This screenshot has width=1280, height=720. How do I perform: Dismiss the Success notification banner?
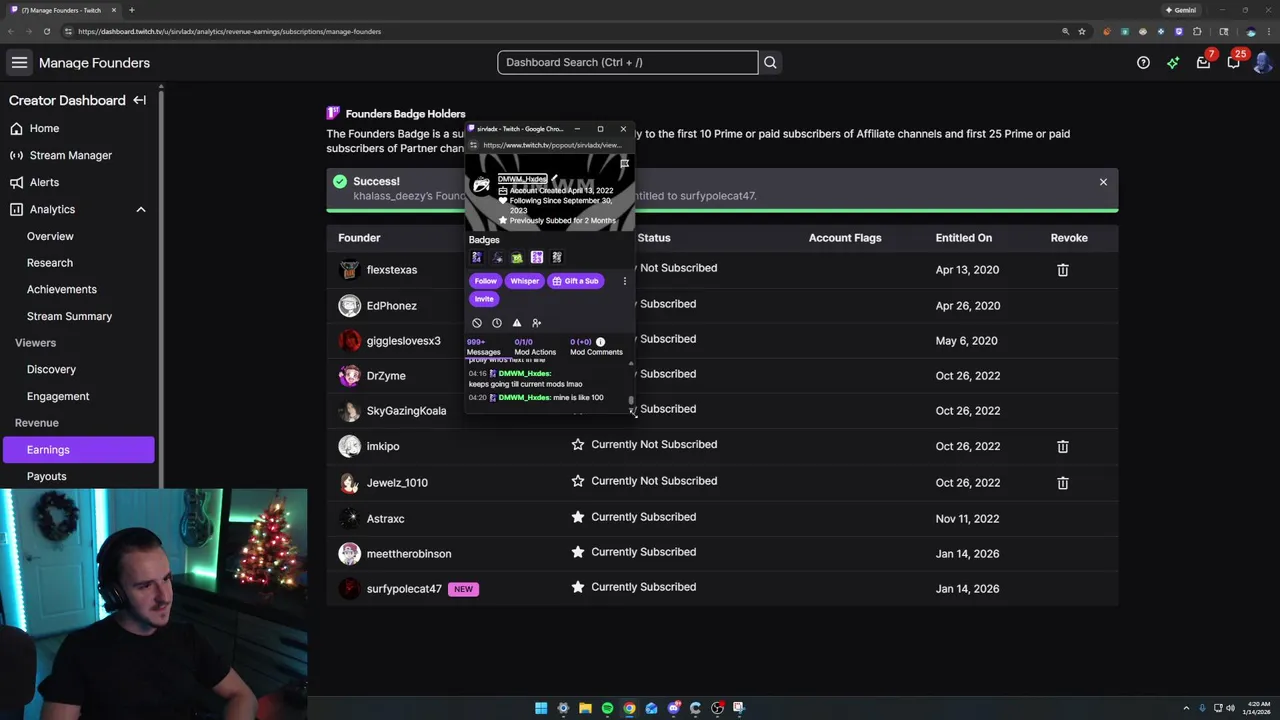(1103, 182)
